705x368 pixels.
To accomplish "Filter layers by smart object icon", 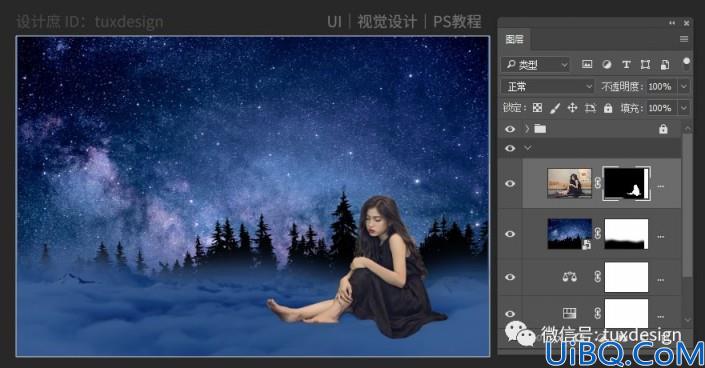I will coord(665,65).
